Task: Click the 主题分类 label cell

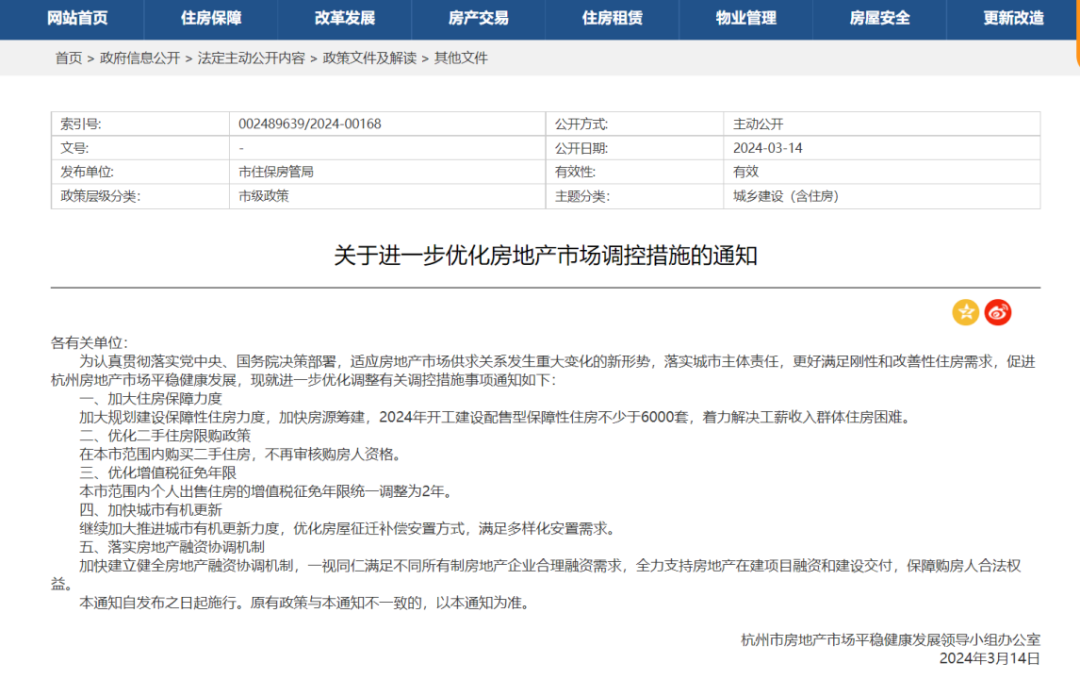Action: [634, 196]
